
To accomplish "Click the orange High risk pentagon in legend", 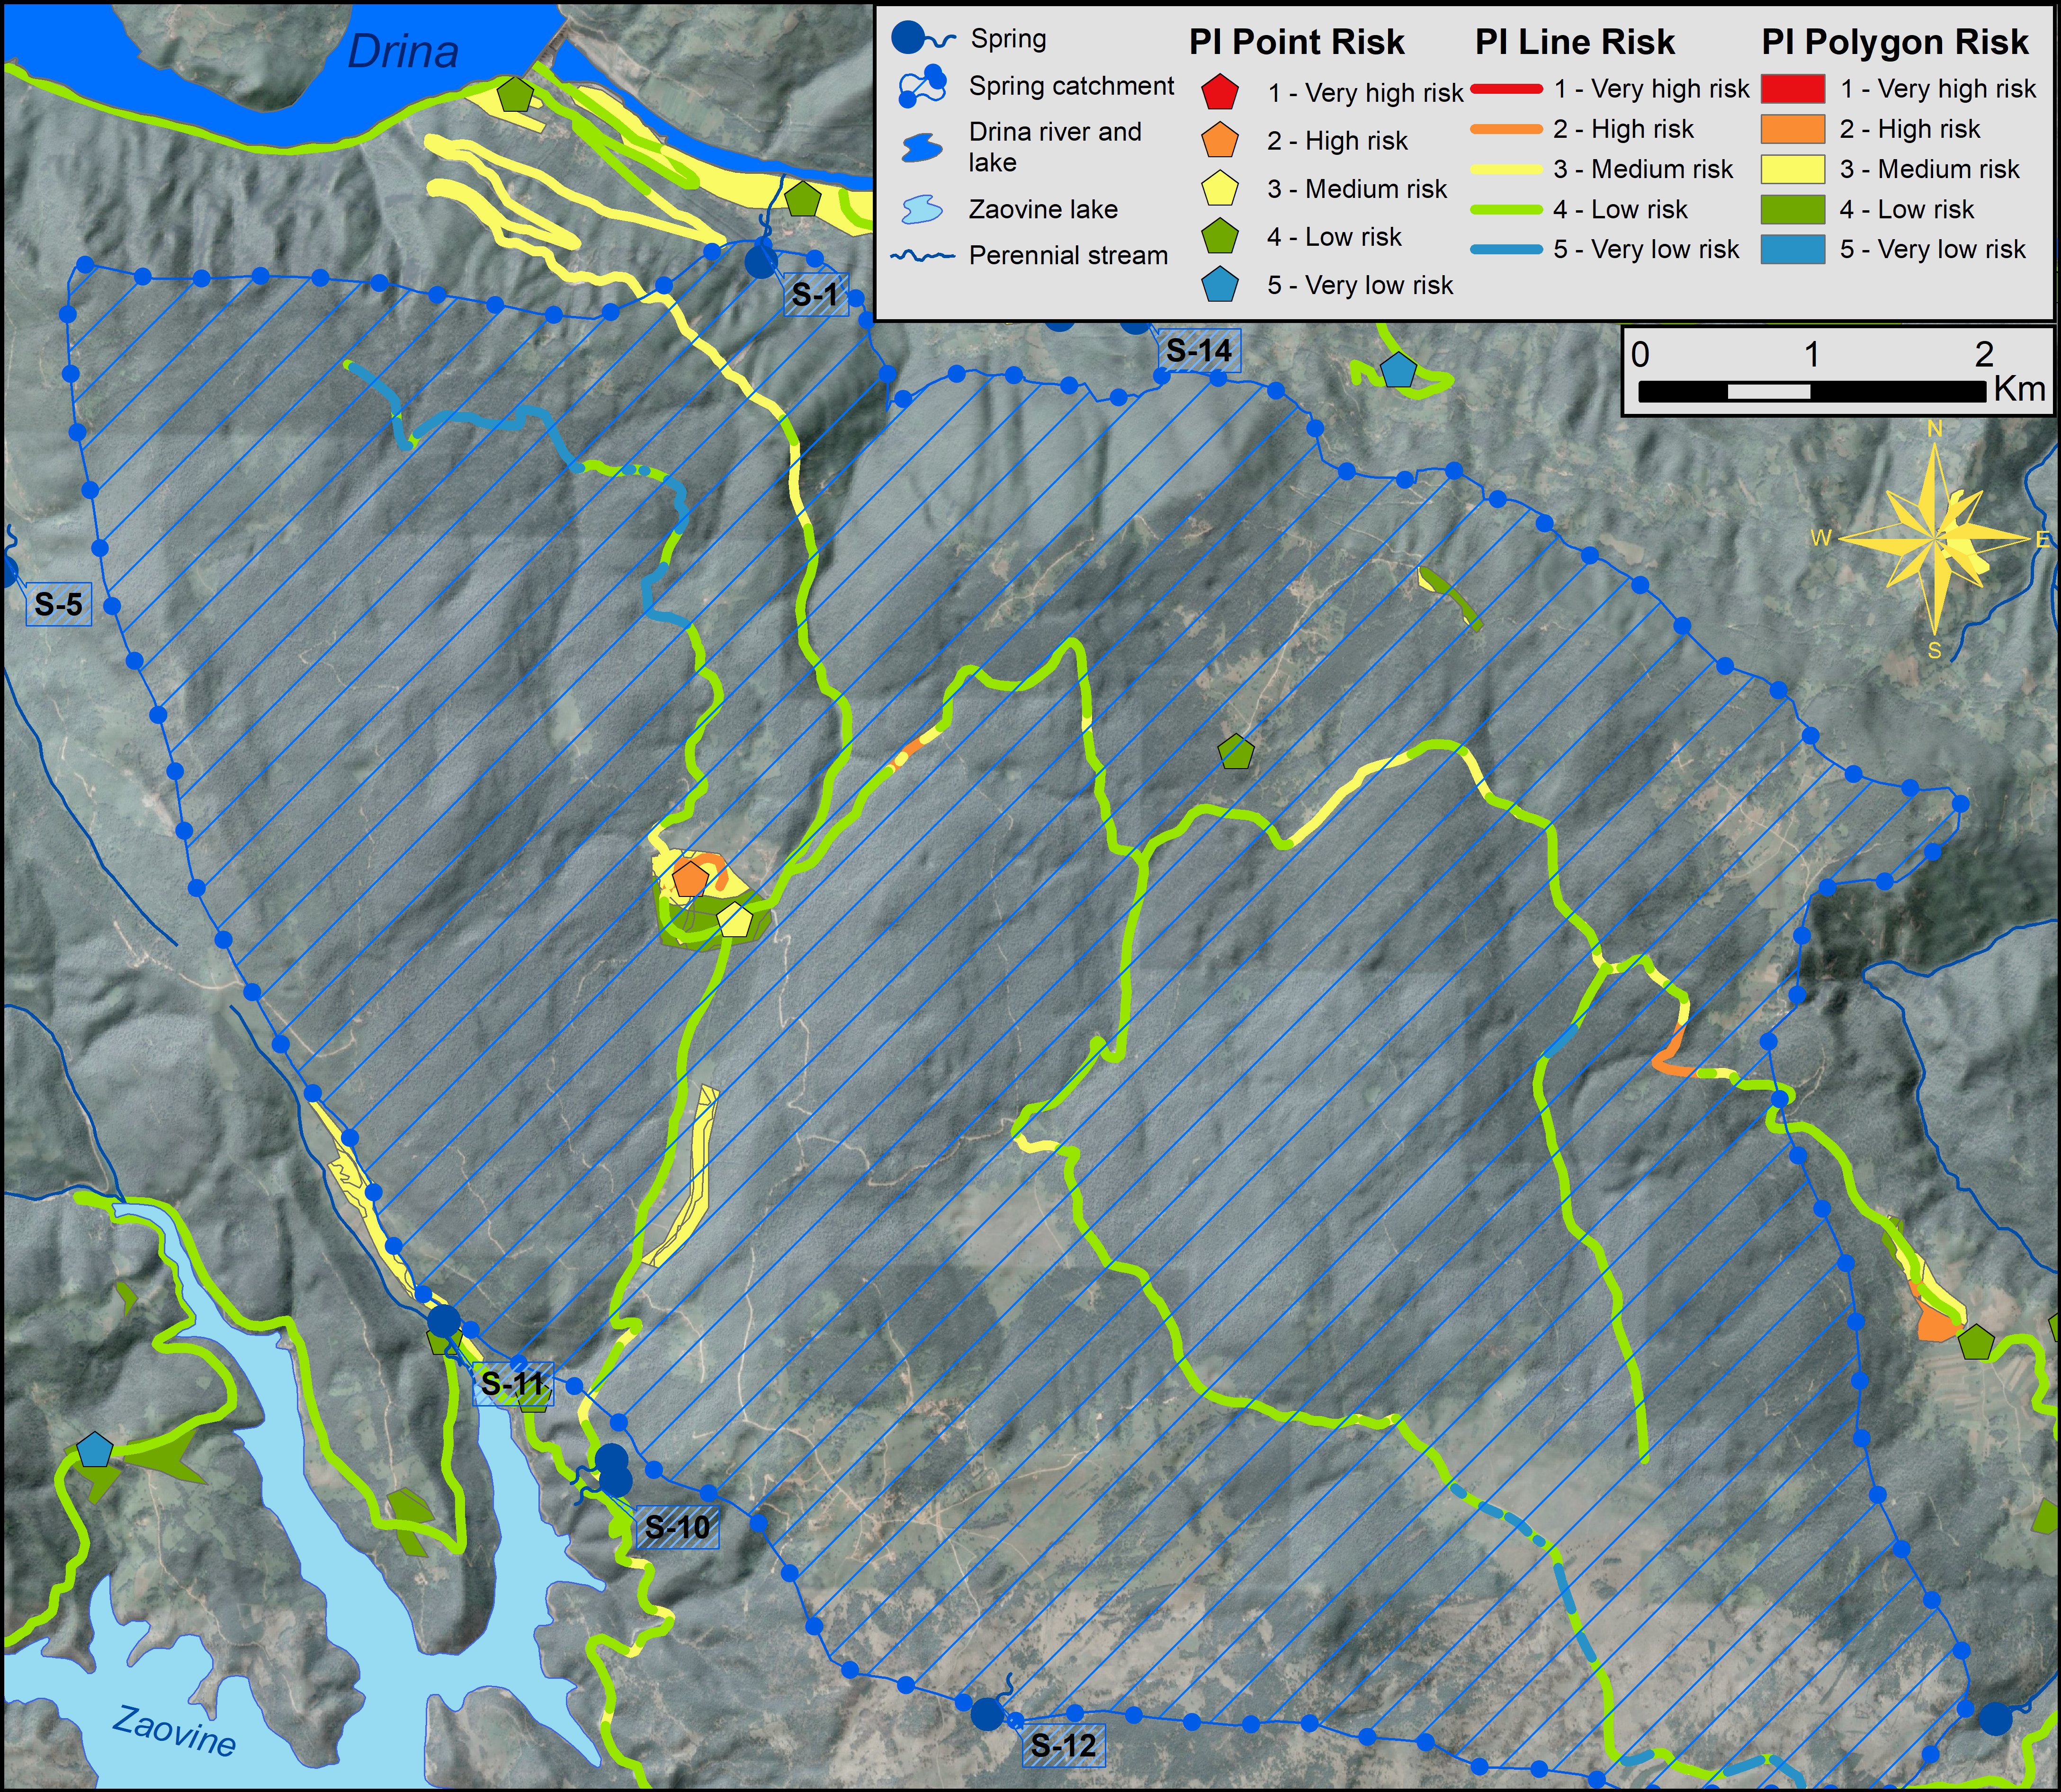I will tap(1221, 141).
